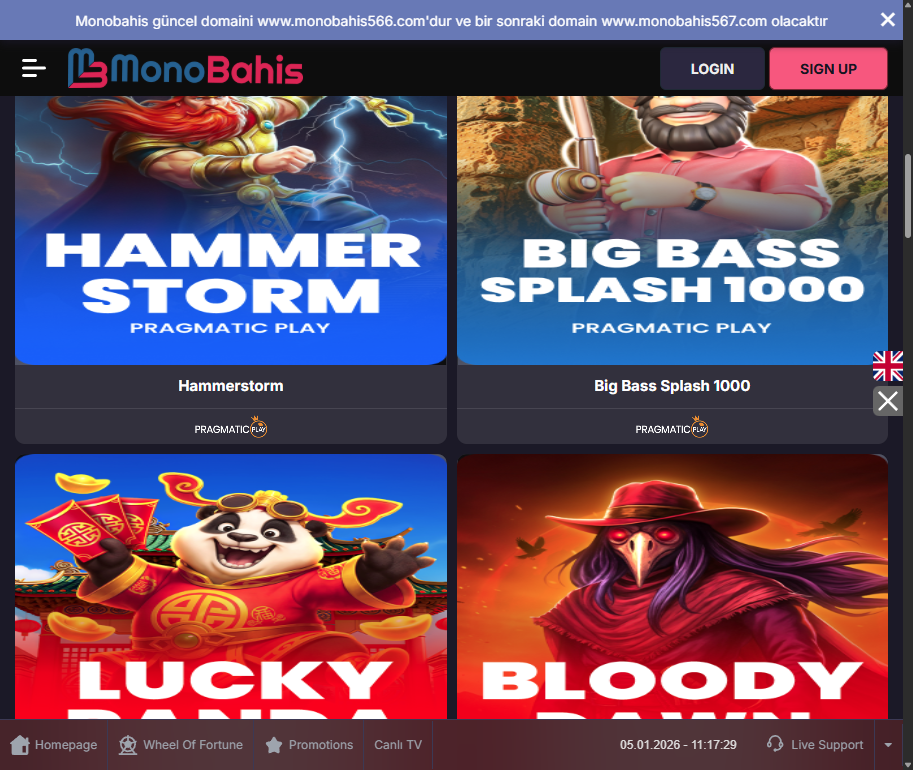
Task: Click the SIGN UP button
Action: (x=828, y=69)
